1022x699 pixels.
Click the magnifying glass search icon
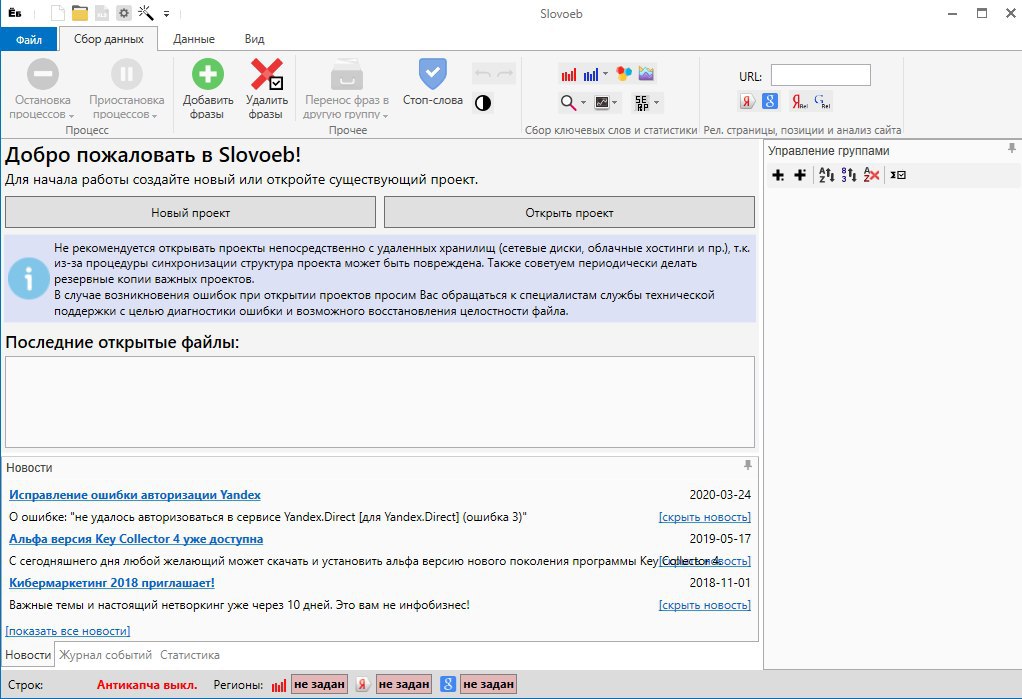point(568,102)
